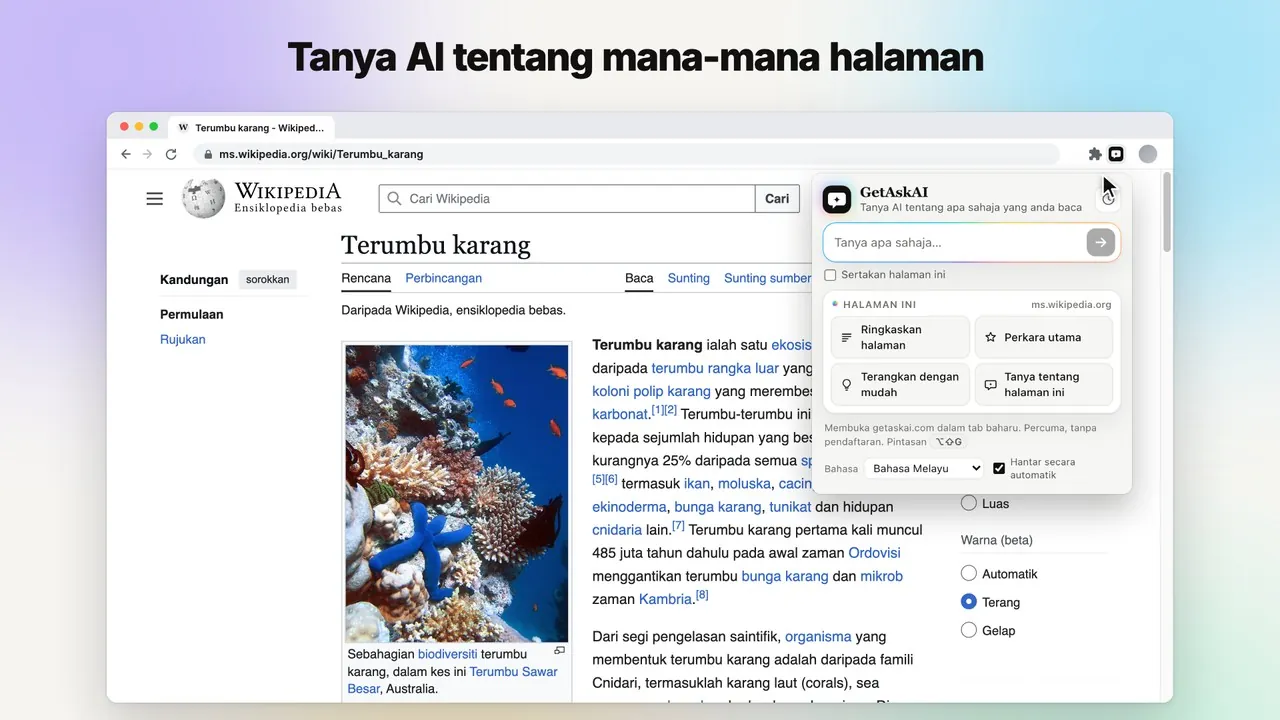This screenshot has width=1280, height=720.
Task: Tick the 'Sertakan halaman ini' checkbox
Action: [830, 275]
